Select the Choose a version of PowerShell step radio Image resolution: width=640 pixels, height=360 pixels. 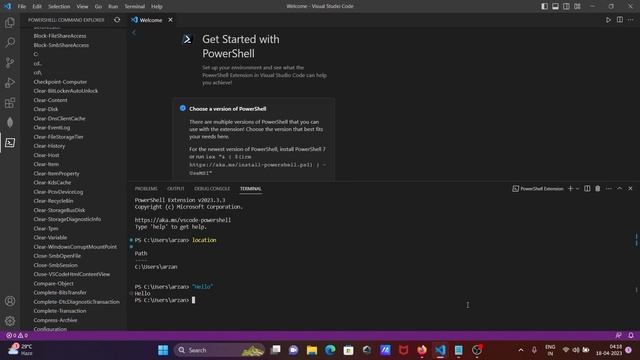pos(183,108)
